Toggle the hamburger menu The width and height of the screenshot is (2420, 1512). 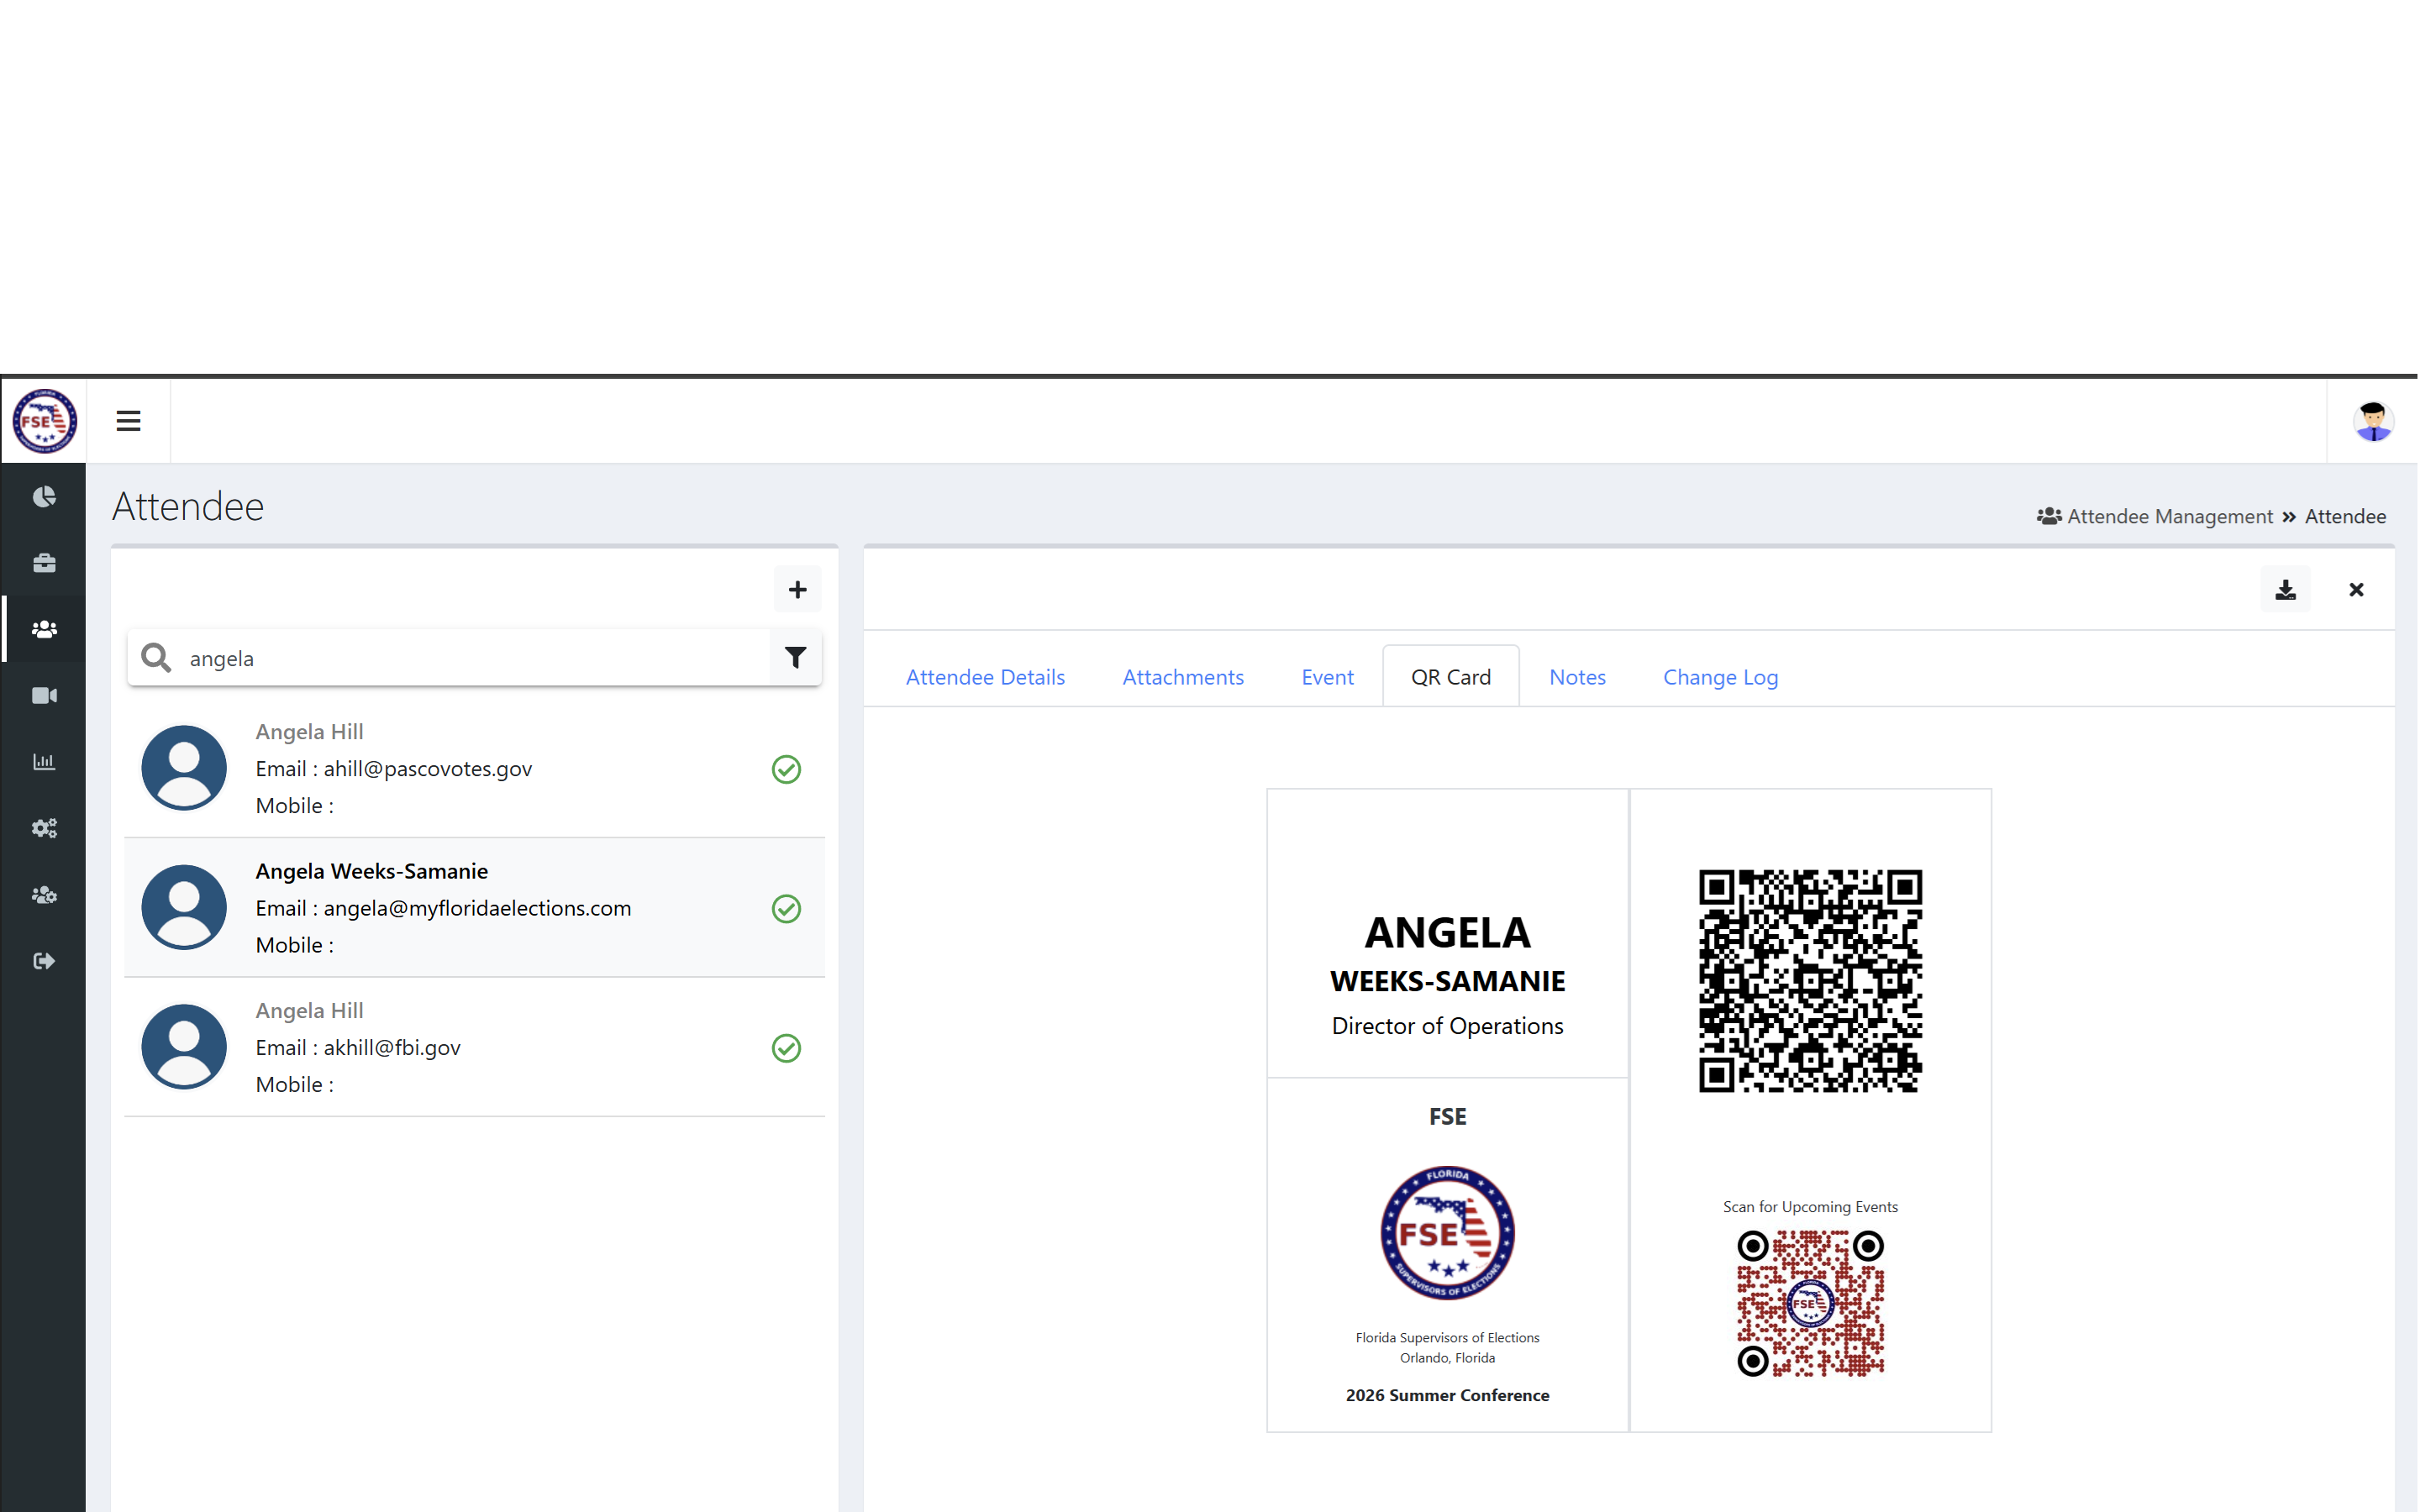pyautogui.click(x=128, y=421)
